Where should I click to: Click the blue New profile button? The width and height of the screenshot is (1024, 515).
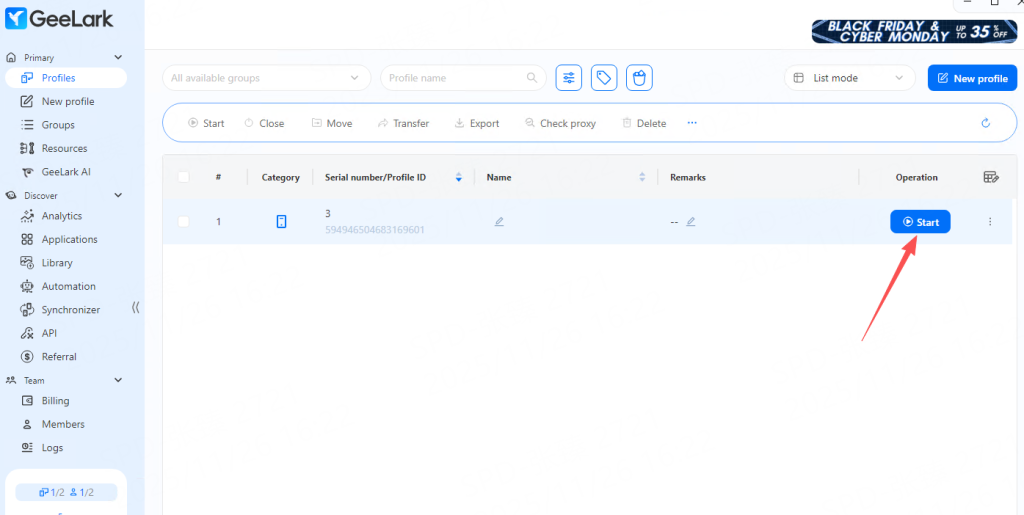click(x=972, y=78)
